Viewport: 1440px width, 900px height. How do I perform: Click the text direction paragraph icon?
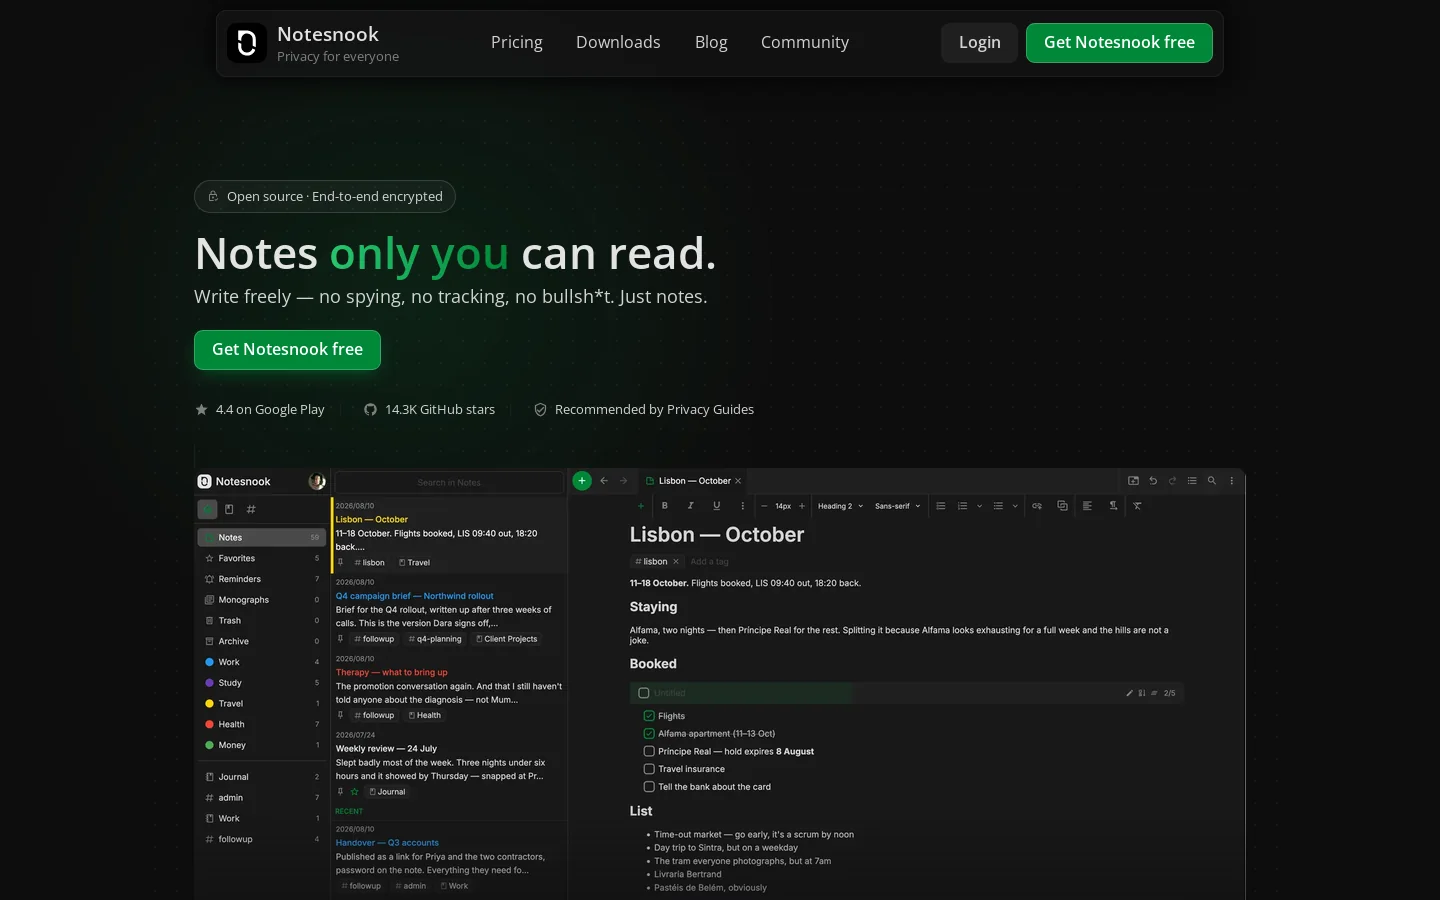1113,506
